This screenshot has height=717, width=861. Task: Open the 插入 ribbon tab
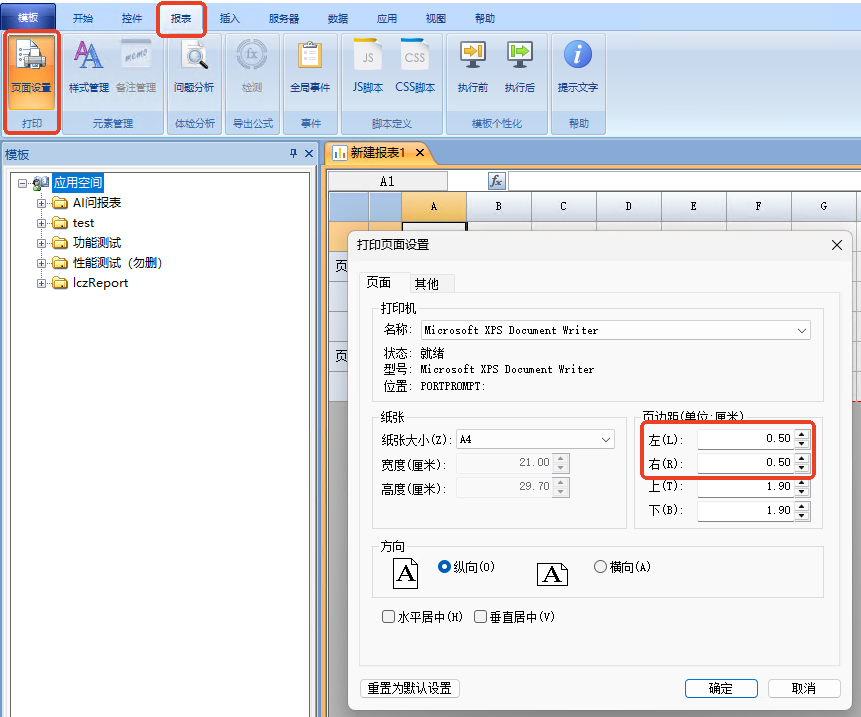[x=230, y=18]
